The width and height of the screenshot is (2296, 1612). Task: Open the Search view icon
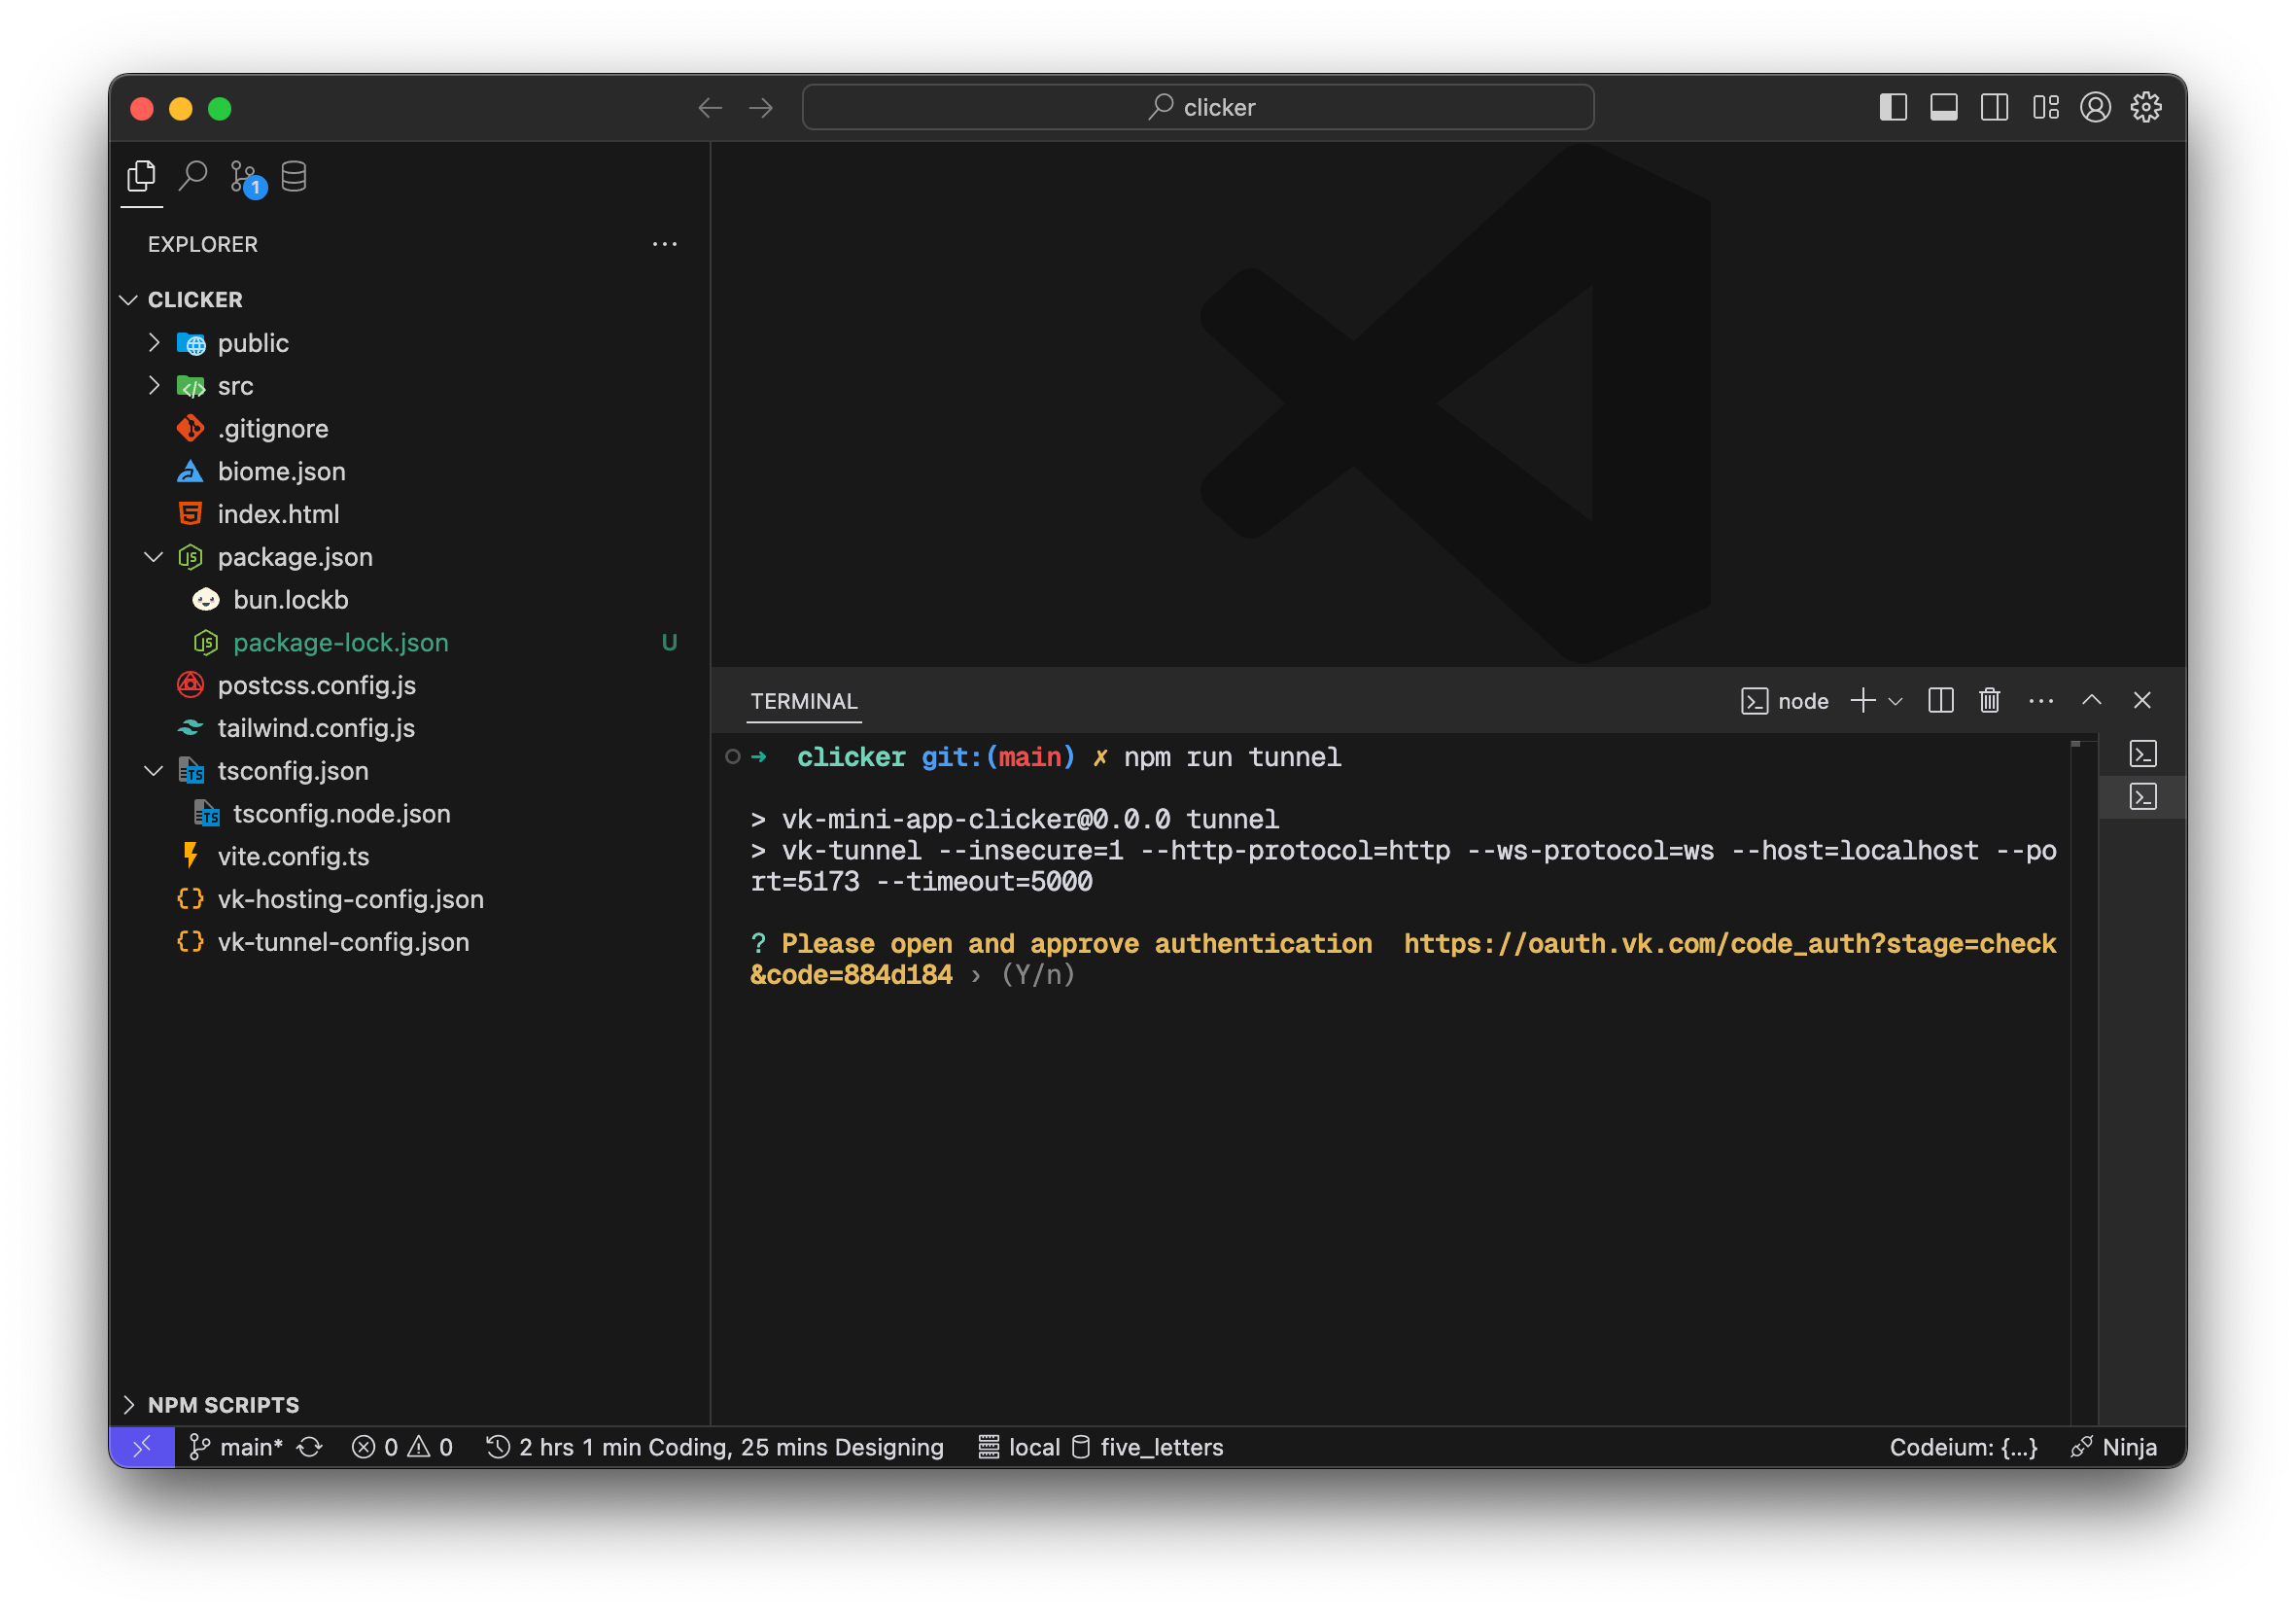pyautogui.click(x=192, y=177)
